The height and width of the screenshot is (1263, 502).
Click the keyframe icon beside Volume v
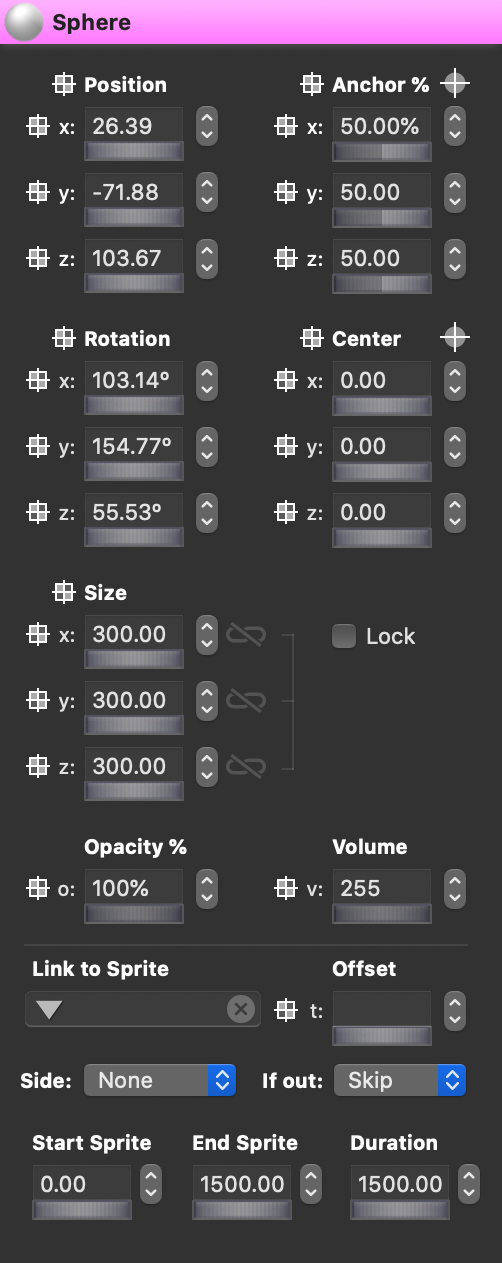(x=285, y=888)
